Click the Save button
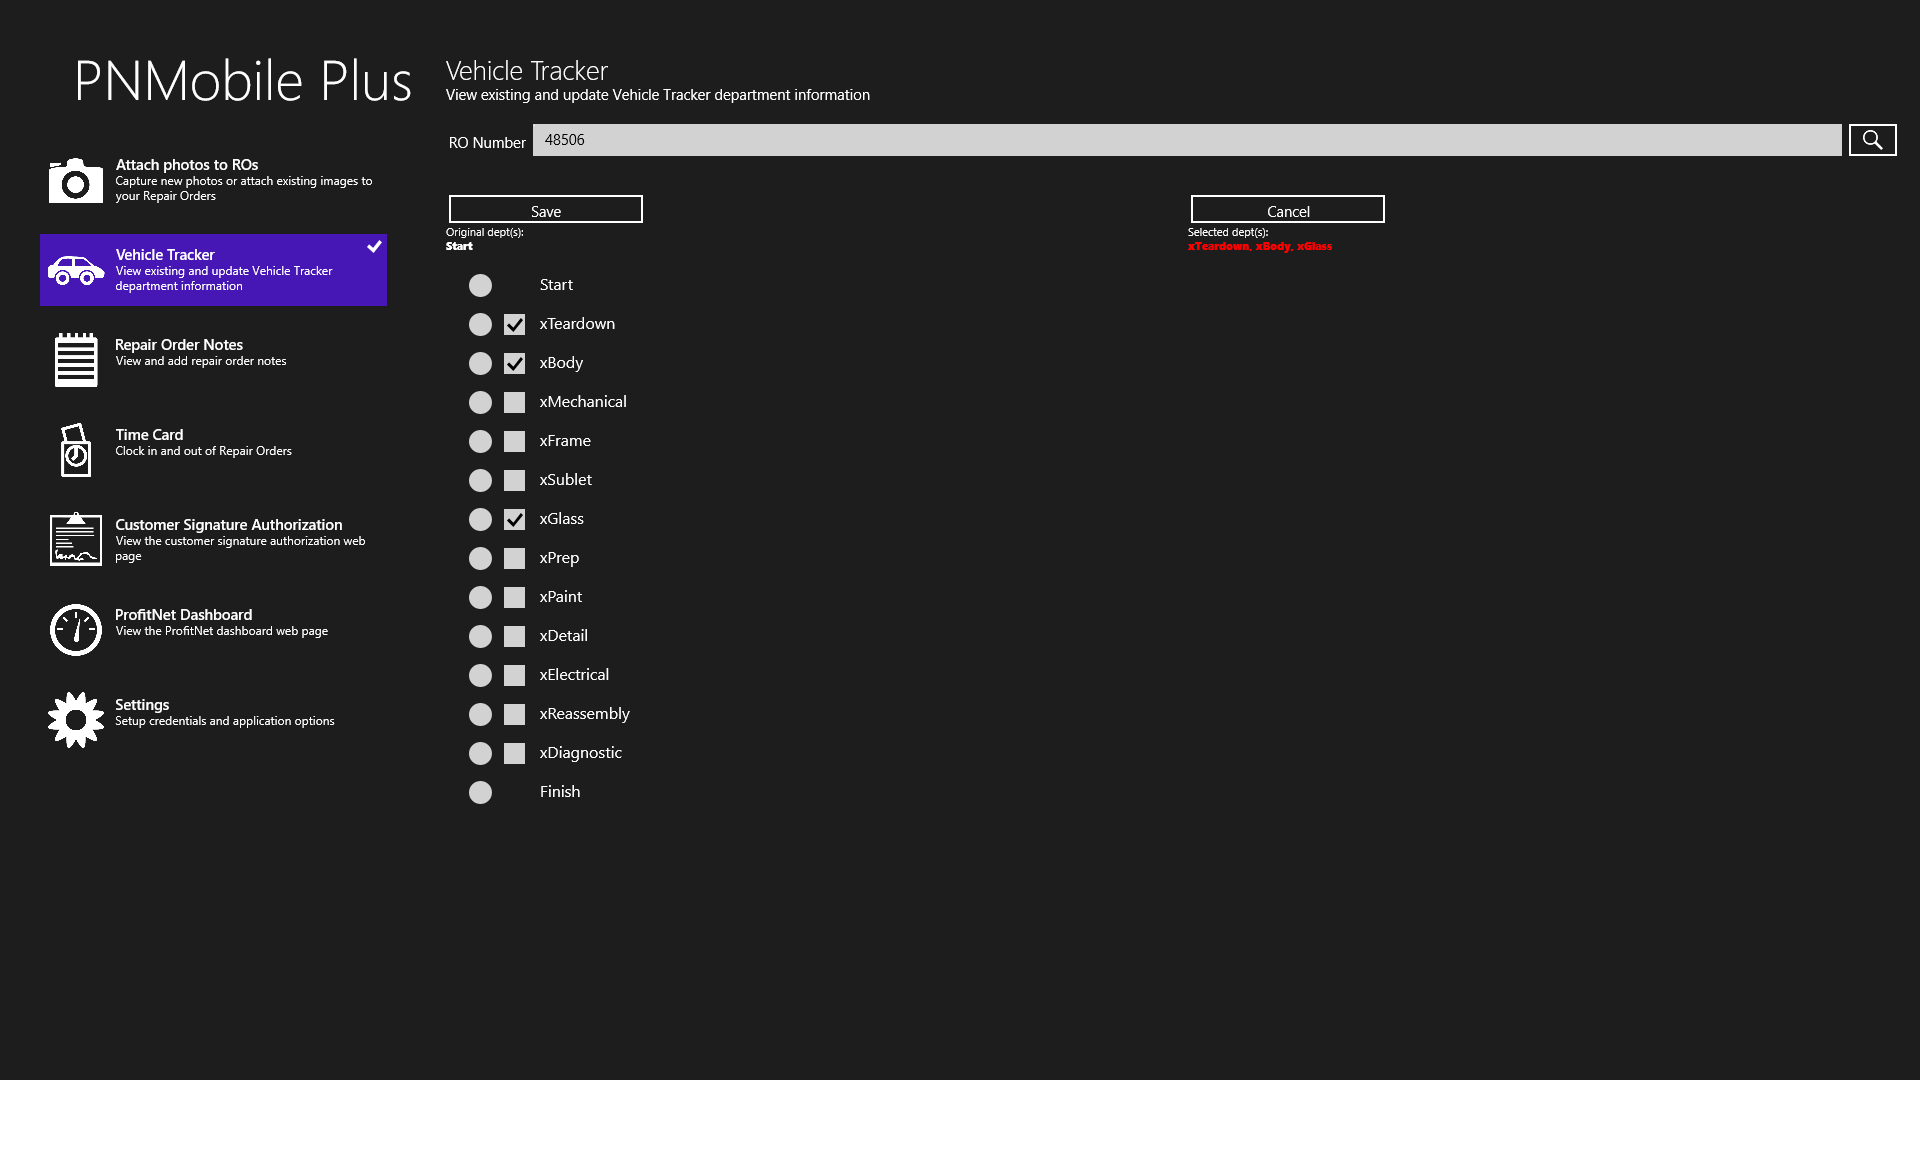The height and width of the screenshot is (1152, 1920). click(545, 209)
